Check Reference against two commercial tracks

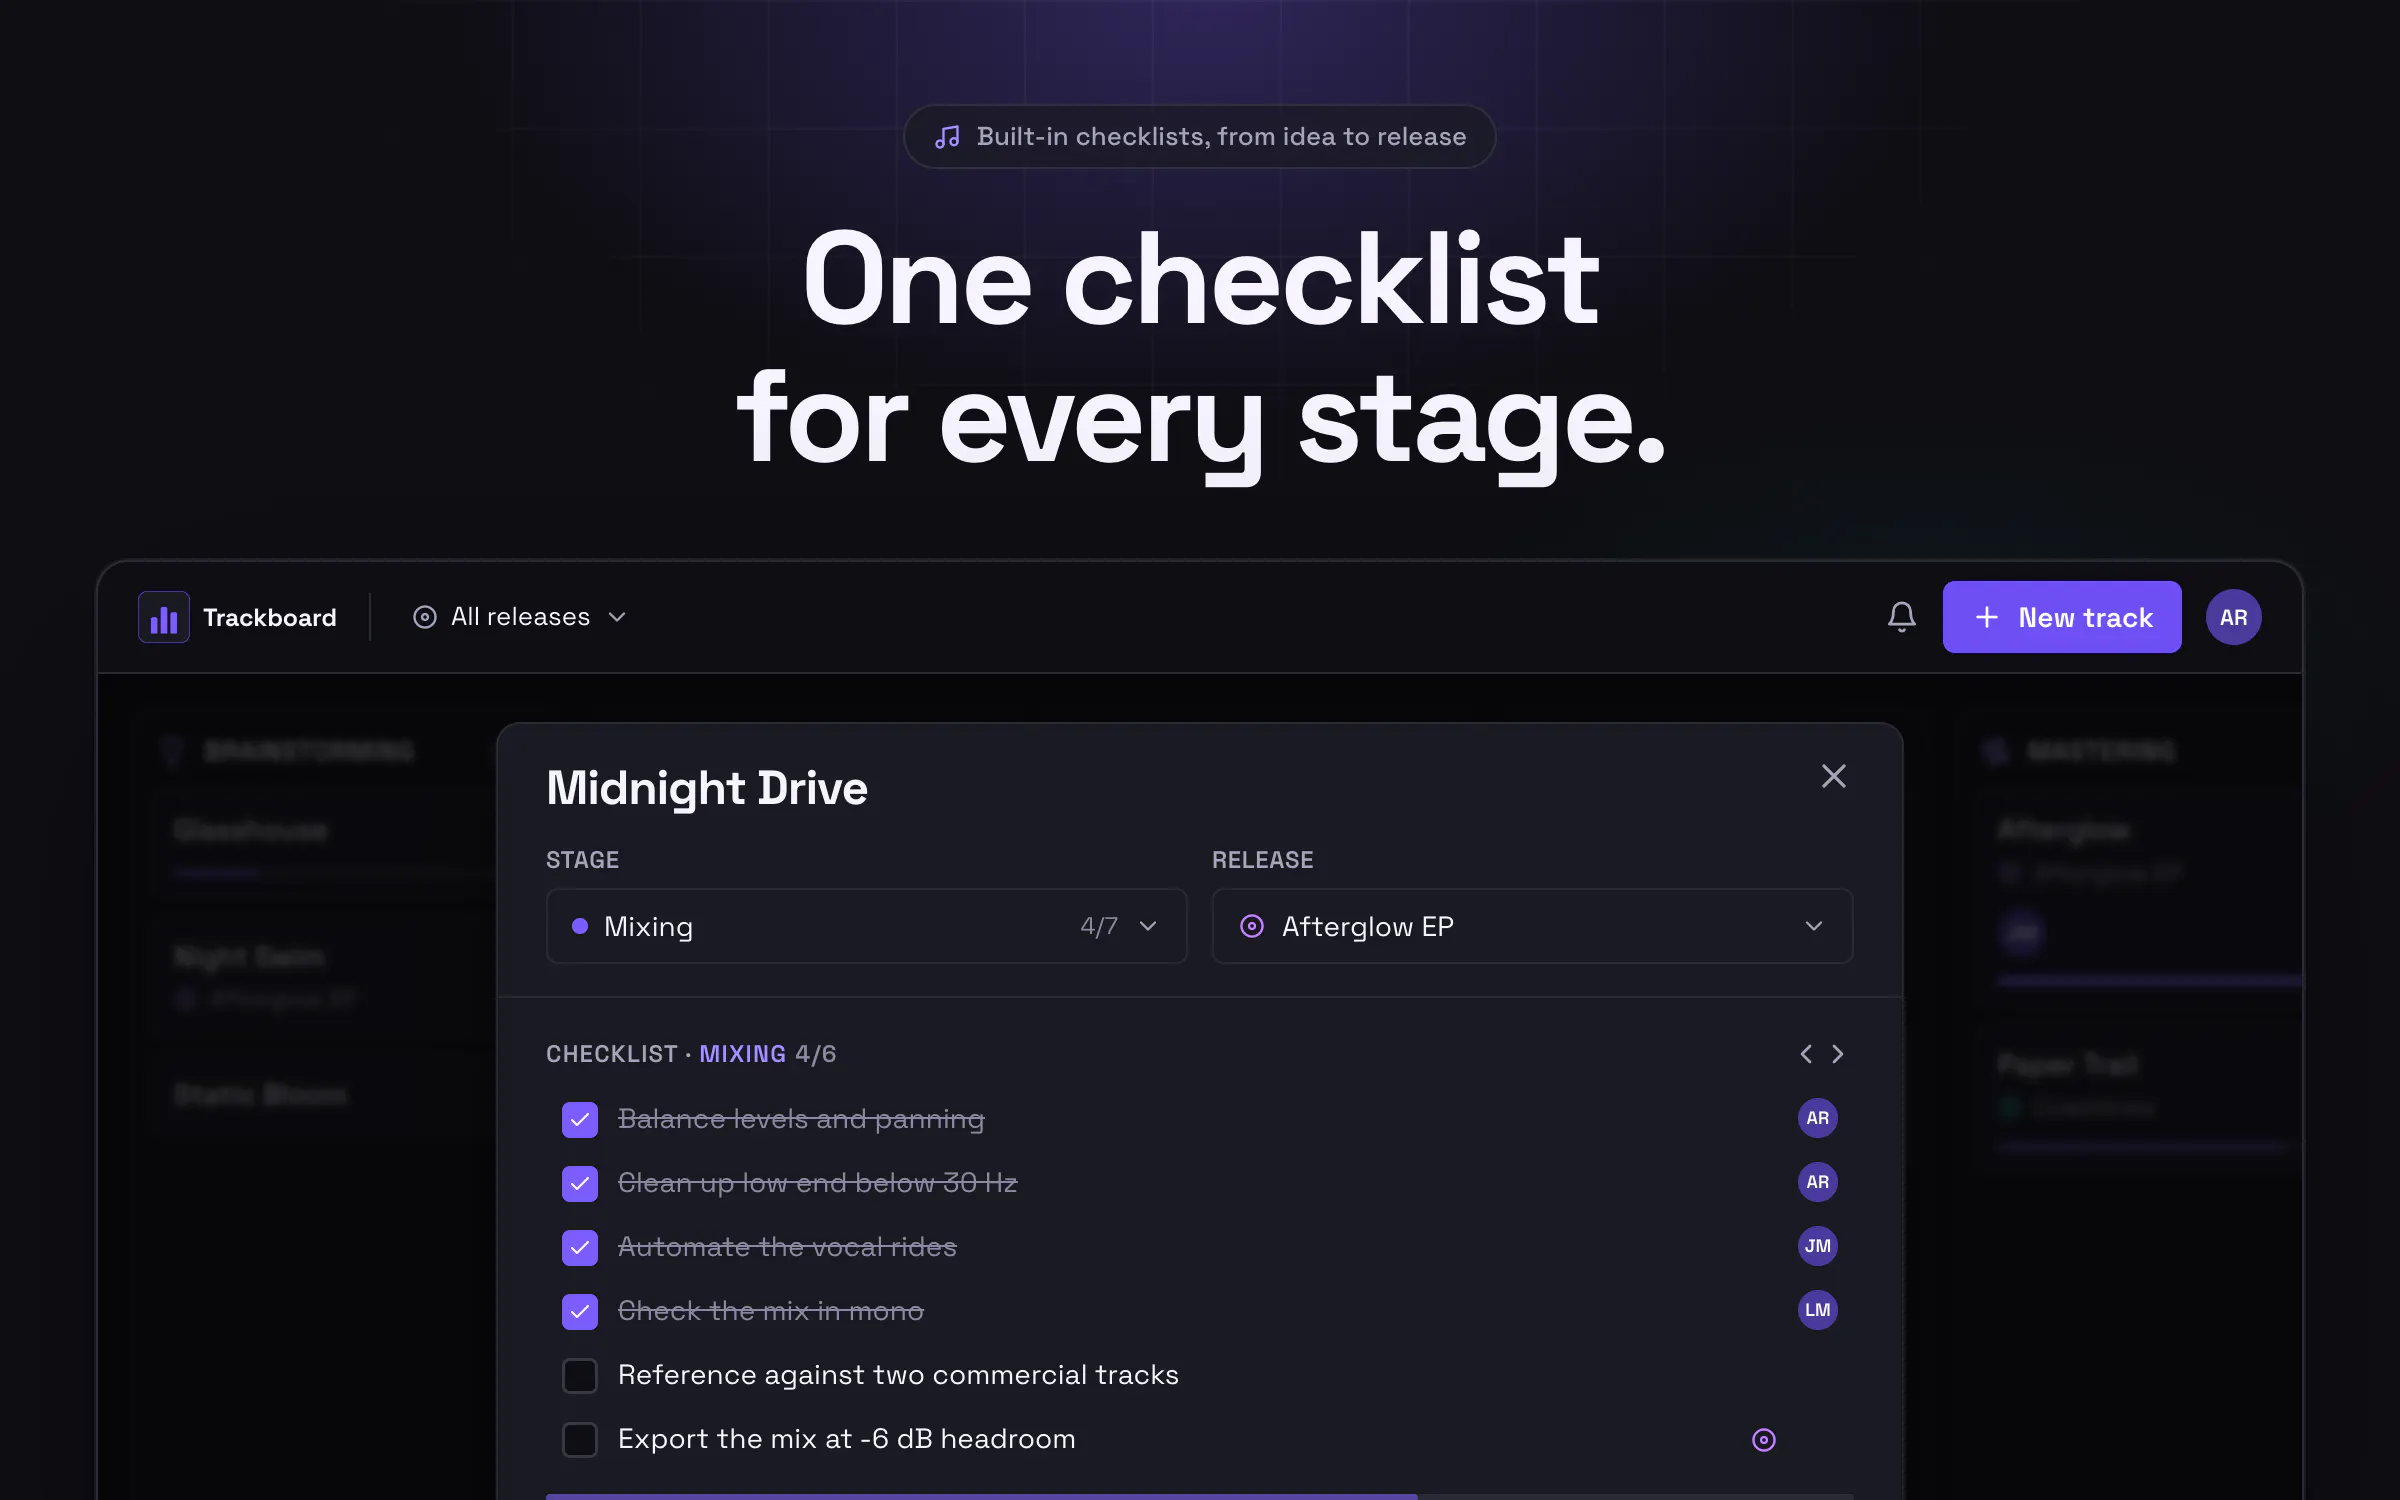coord(580,1375)
